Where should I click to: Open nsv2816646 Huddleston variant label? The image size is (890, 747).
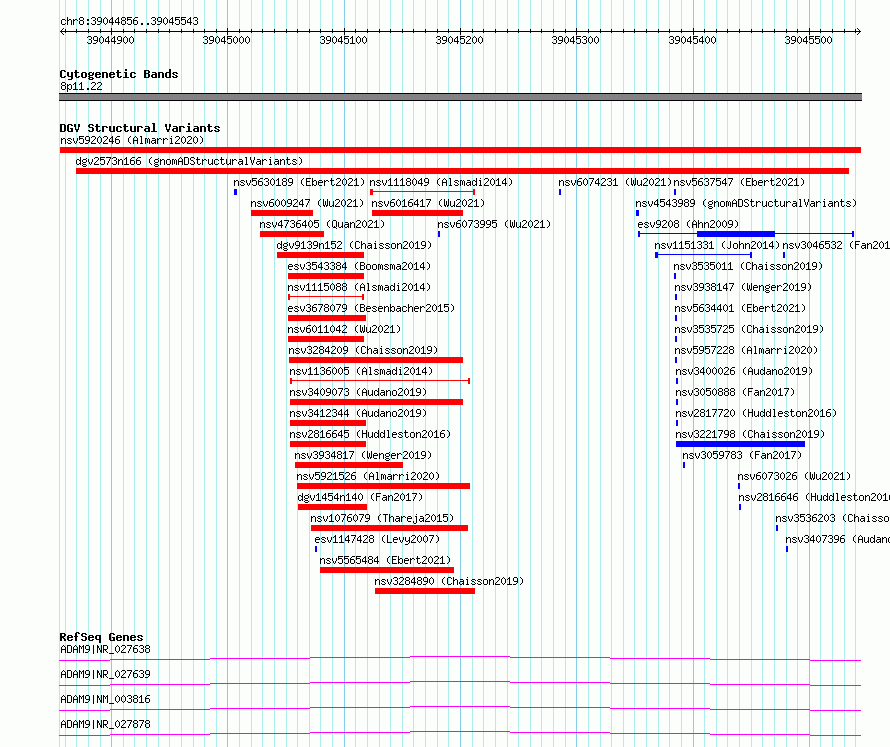(x=814, y=497)
